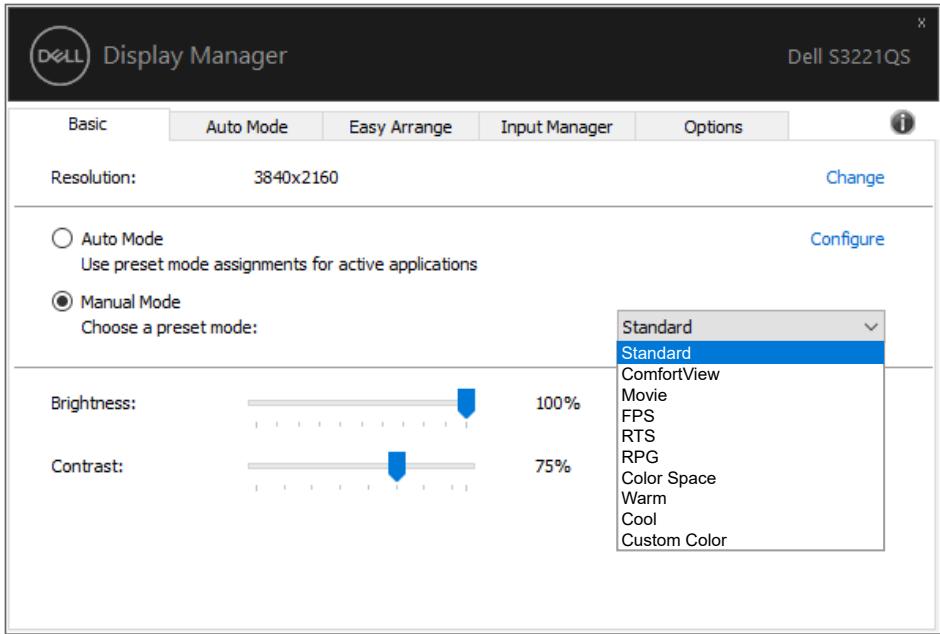Select FPS preset in dropdown list
Screen dimensions: 940x634
click(751, 416)
